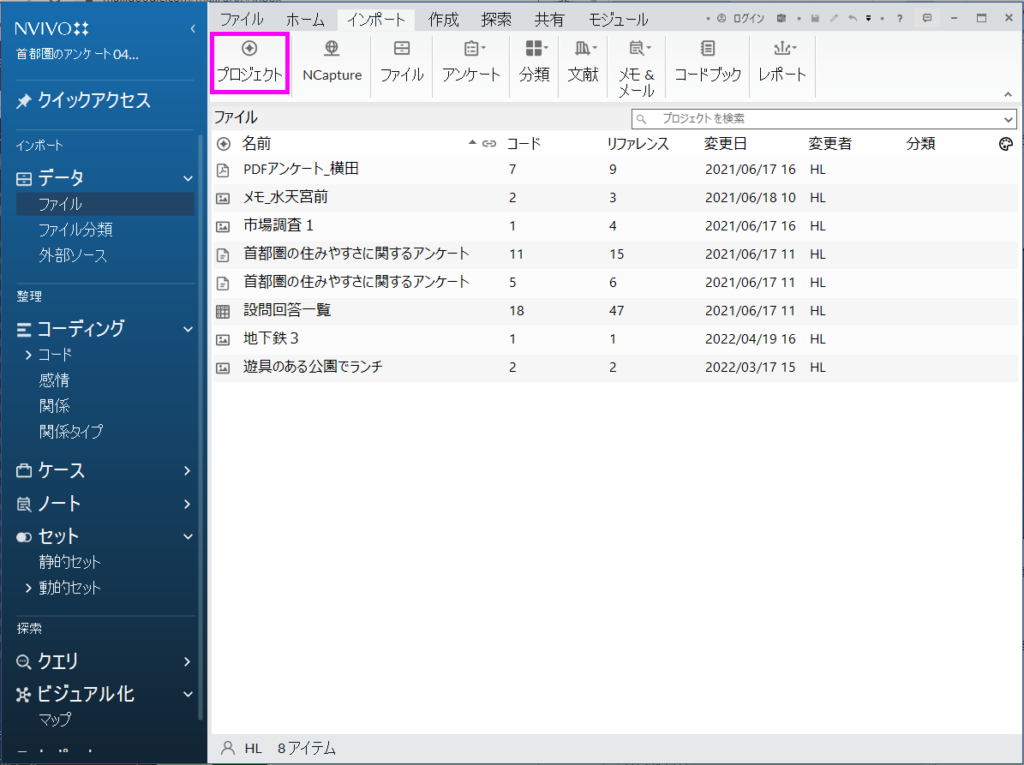Image resolution: width=1024 pixels, height=765 pixels.
Task: Sort the list by 名前 column header
Action: [257, 144]
